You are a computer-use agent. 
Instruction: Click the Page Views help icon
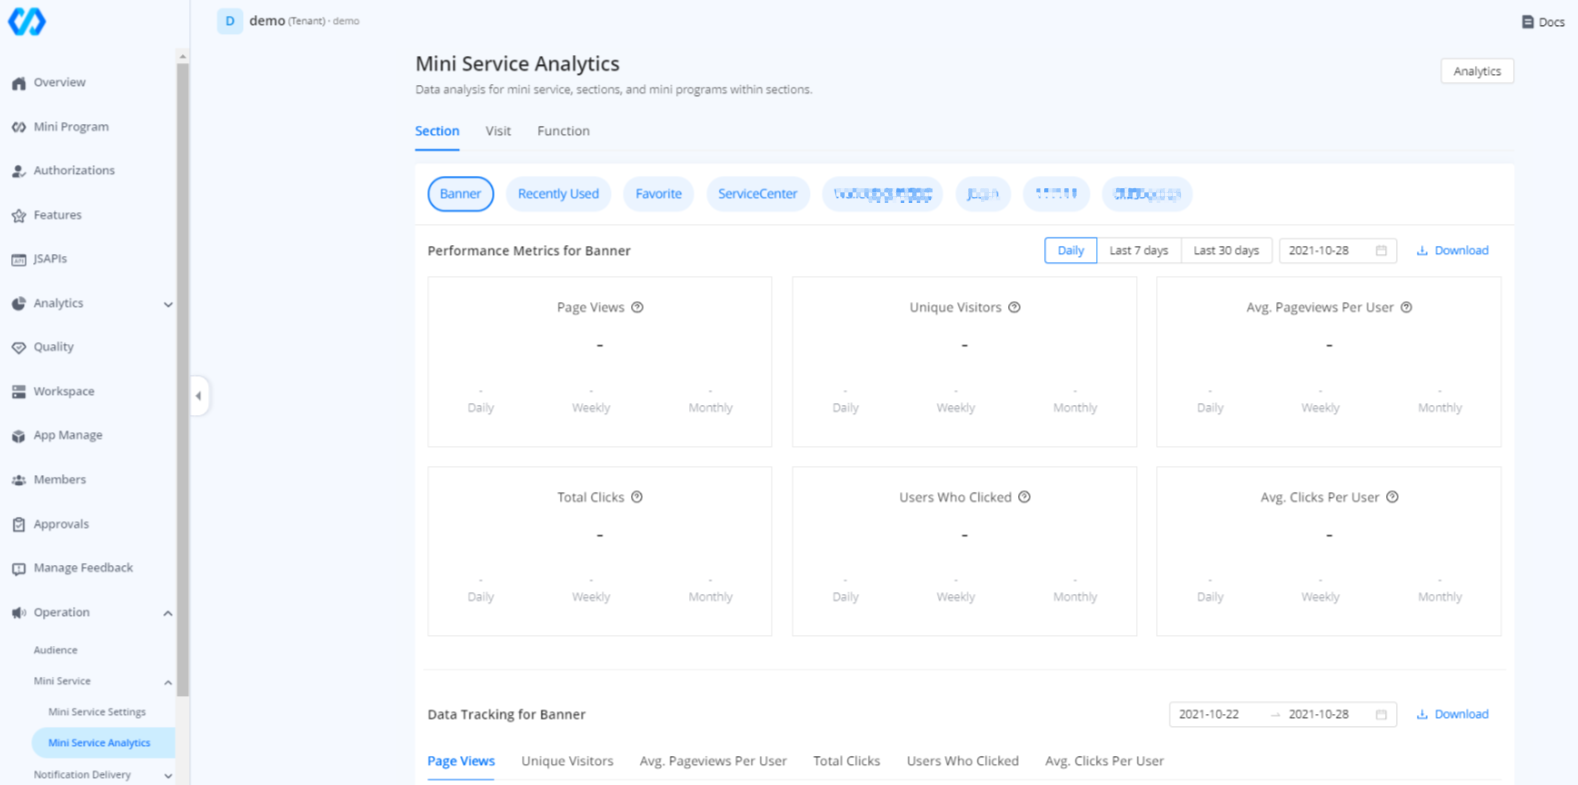pyautogui.click(x=637, y=308)
